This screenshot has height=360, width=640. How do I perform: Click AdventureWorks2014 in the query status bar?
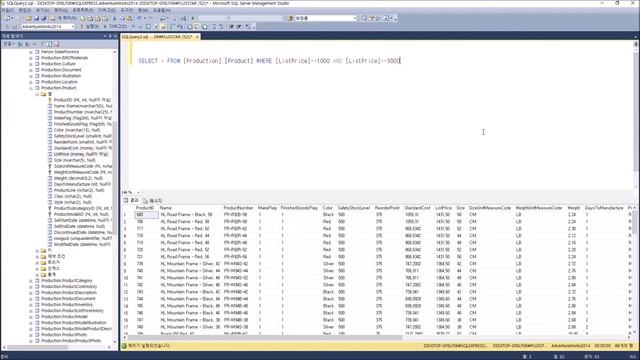pyautogui.click(x=571, y=346)
